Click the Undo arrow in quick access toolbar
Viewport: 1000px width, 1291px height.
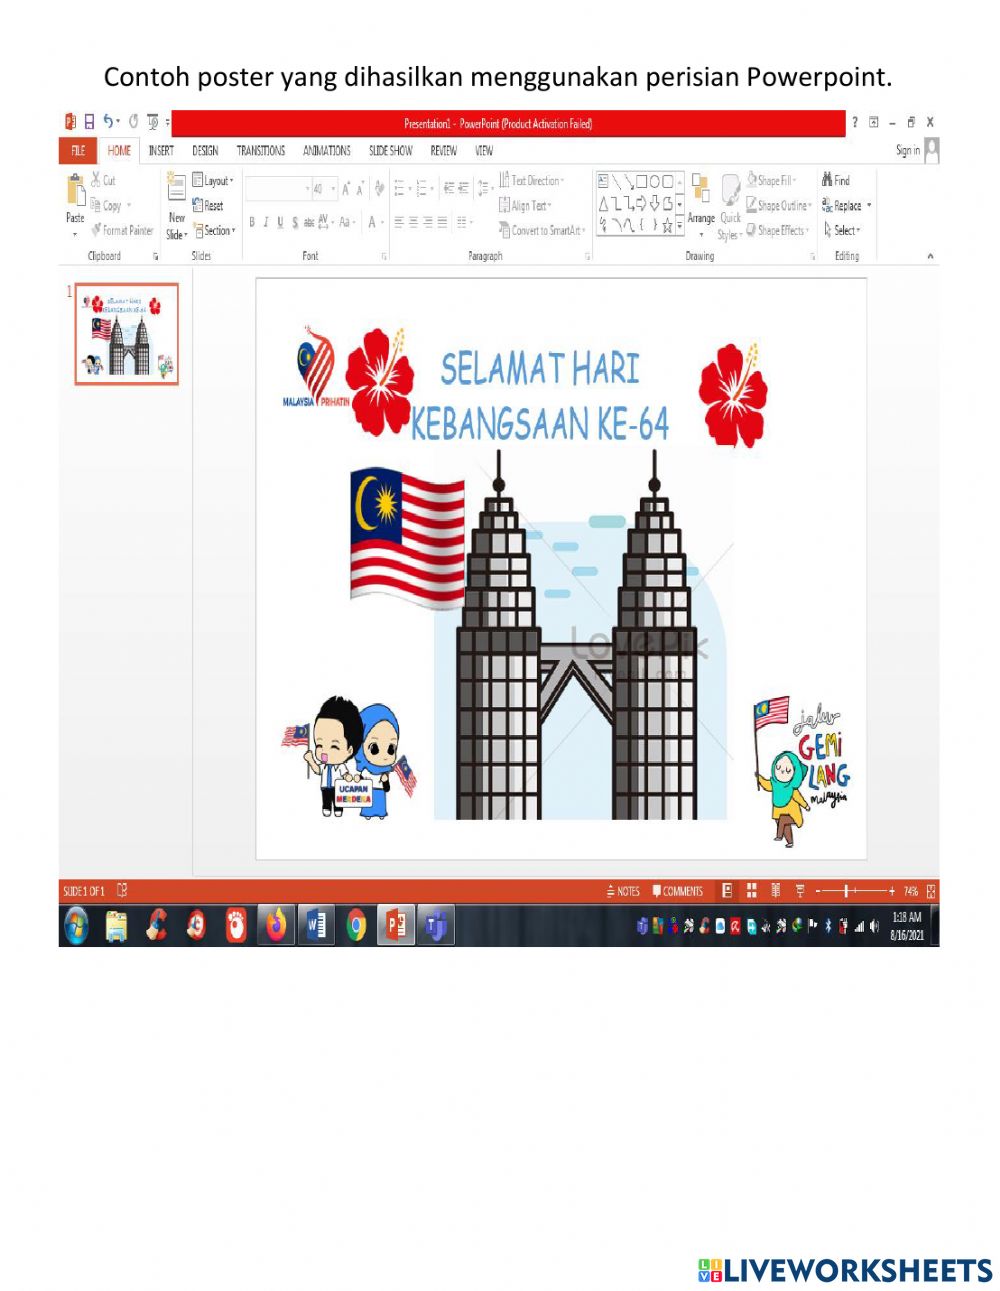pos(109,123)
